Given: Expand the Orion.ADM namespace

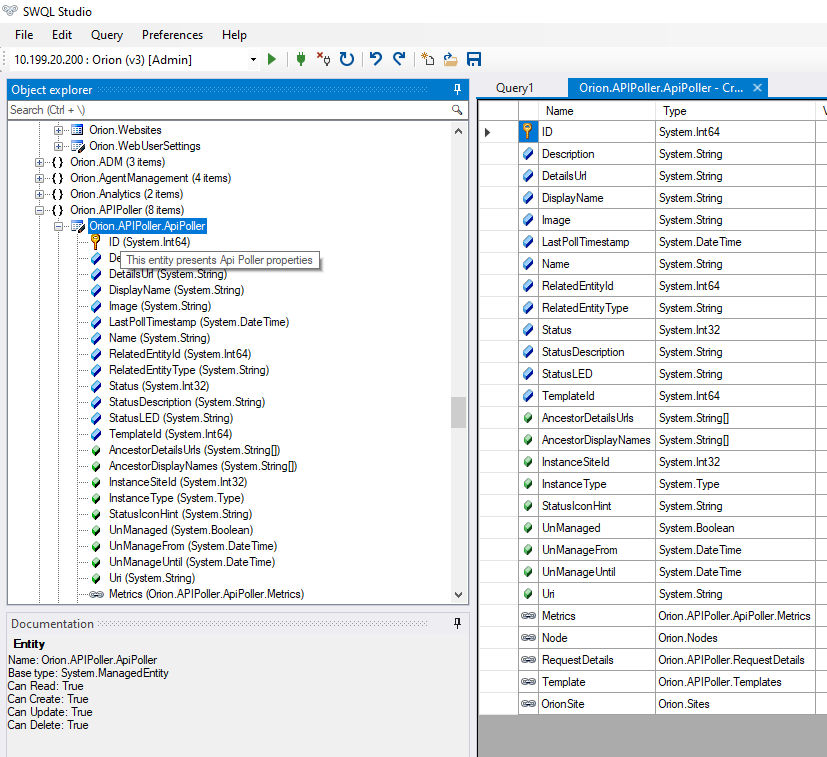Looking at the screenshot, I should [x=39, y=162].
